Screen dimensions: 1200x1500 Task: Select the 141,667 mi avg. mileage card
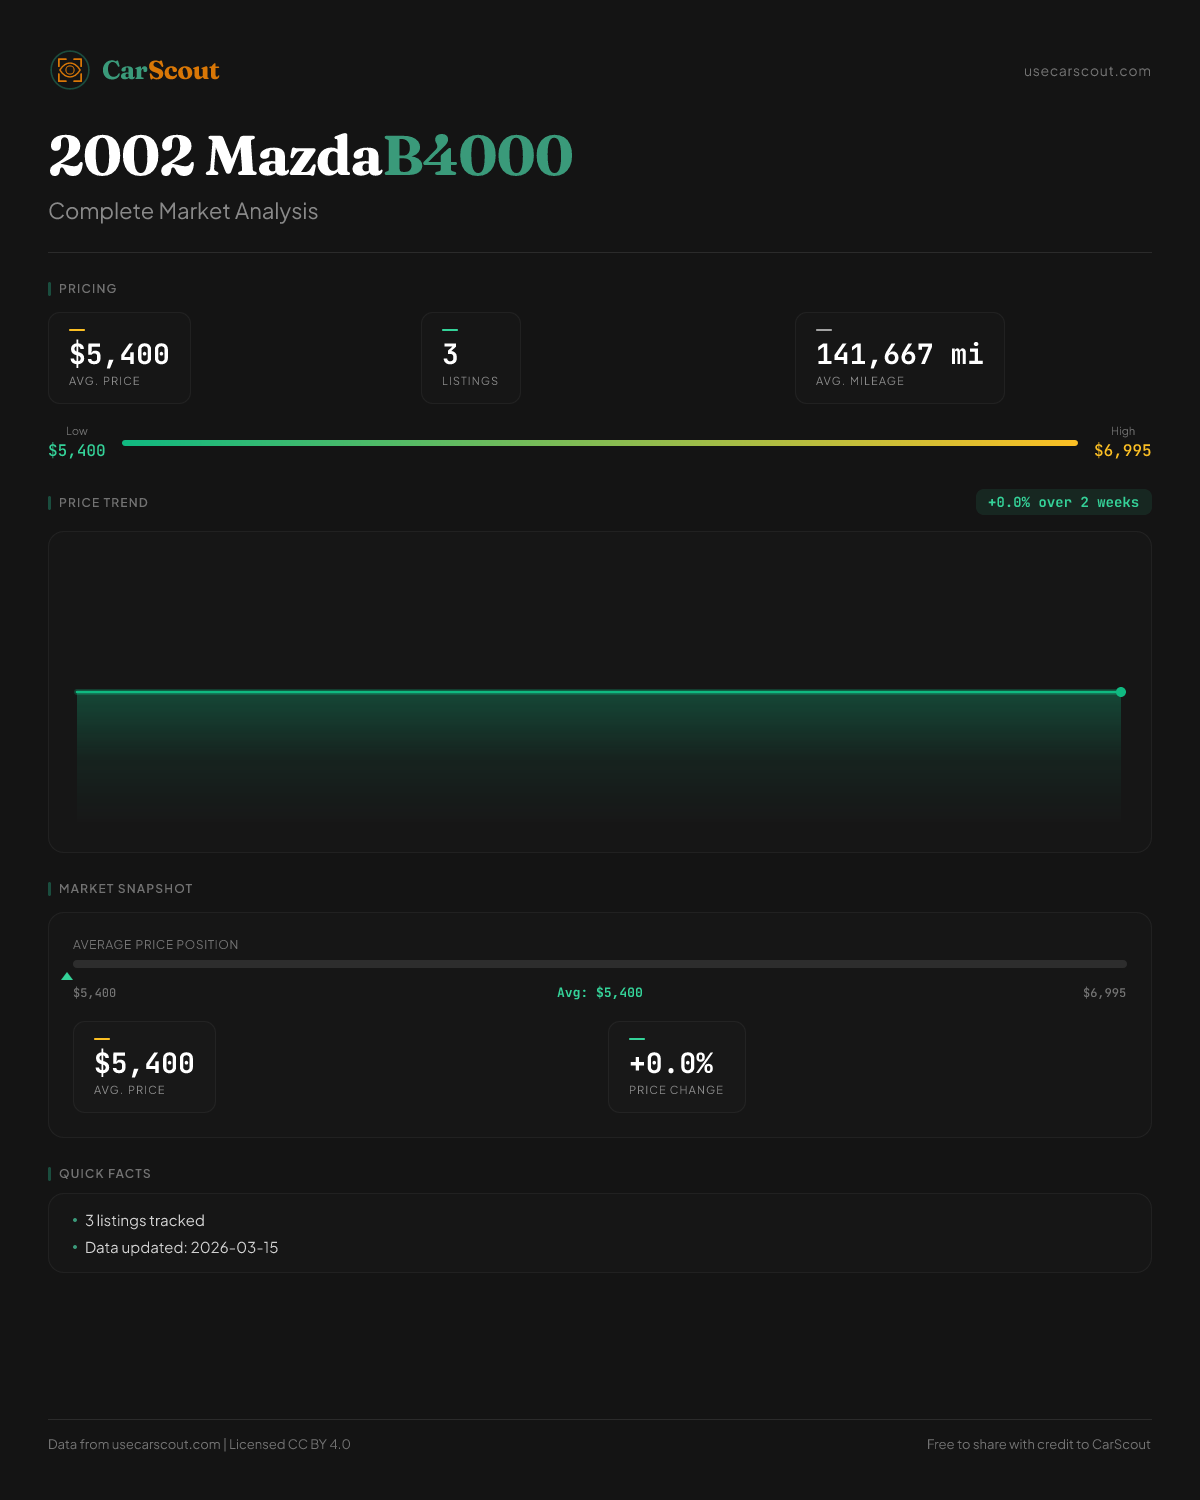899,358
